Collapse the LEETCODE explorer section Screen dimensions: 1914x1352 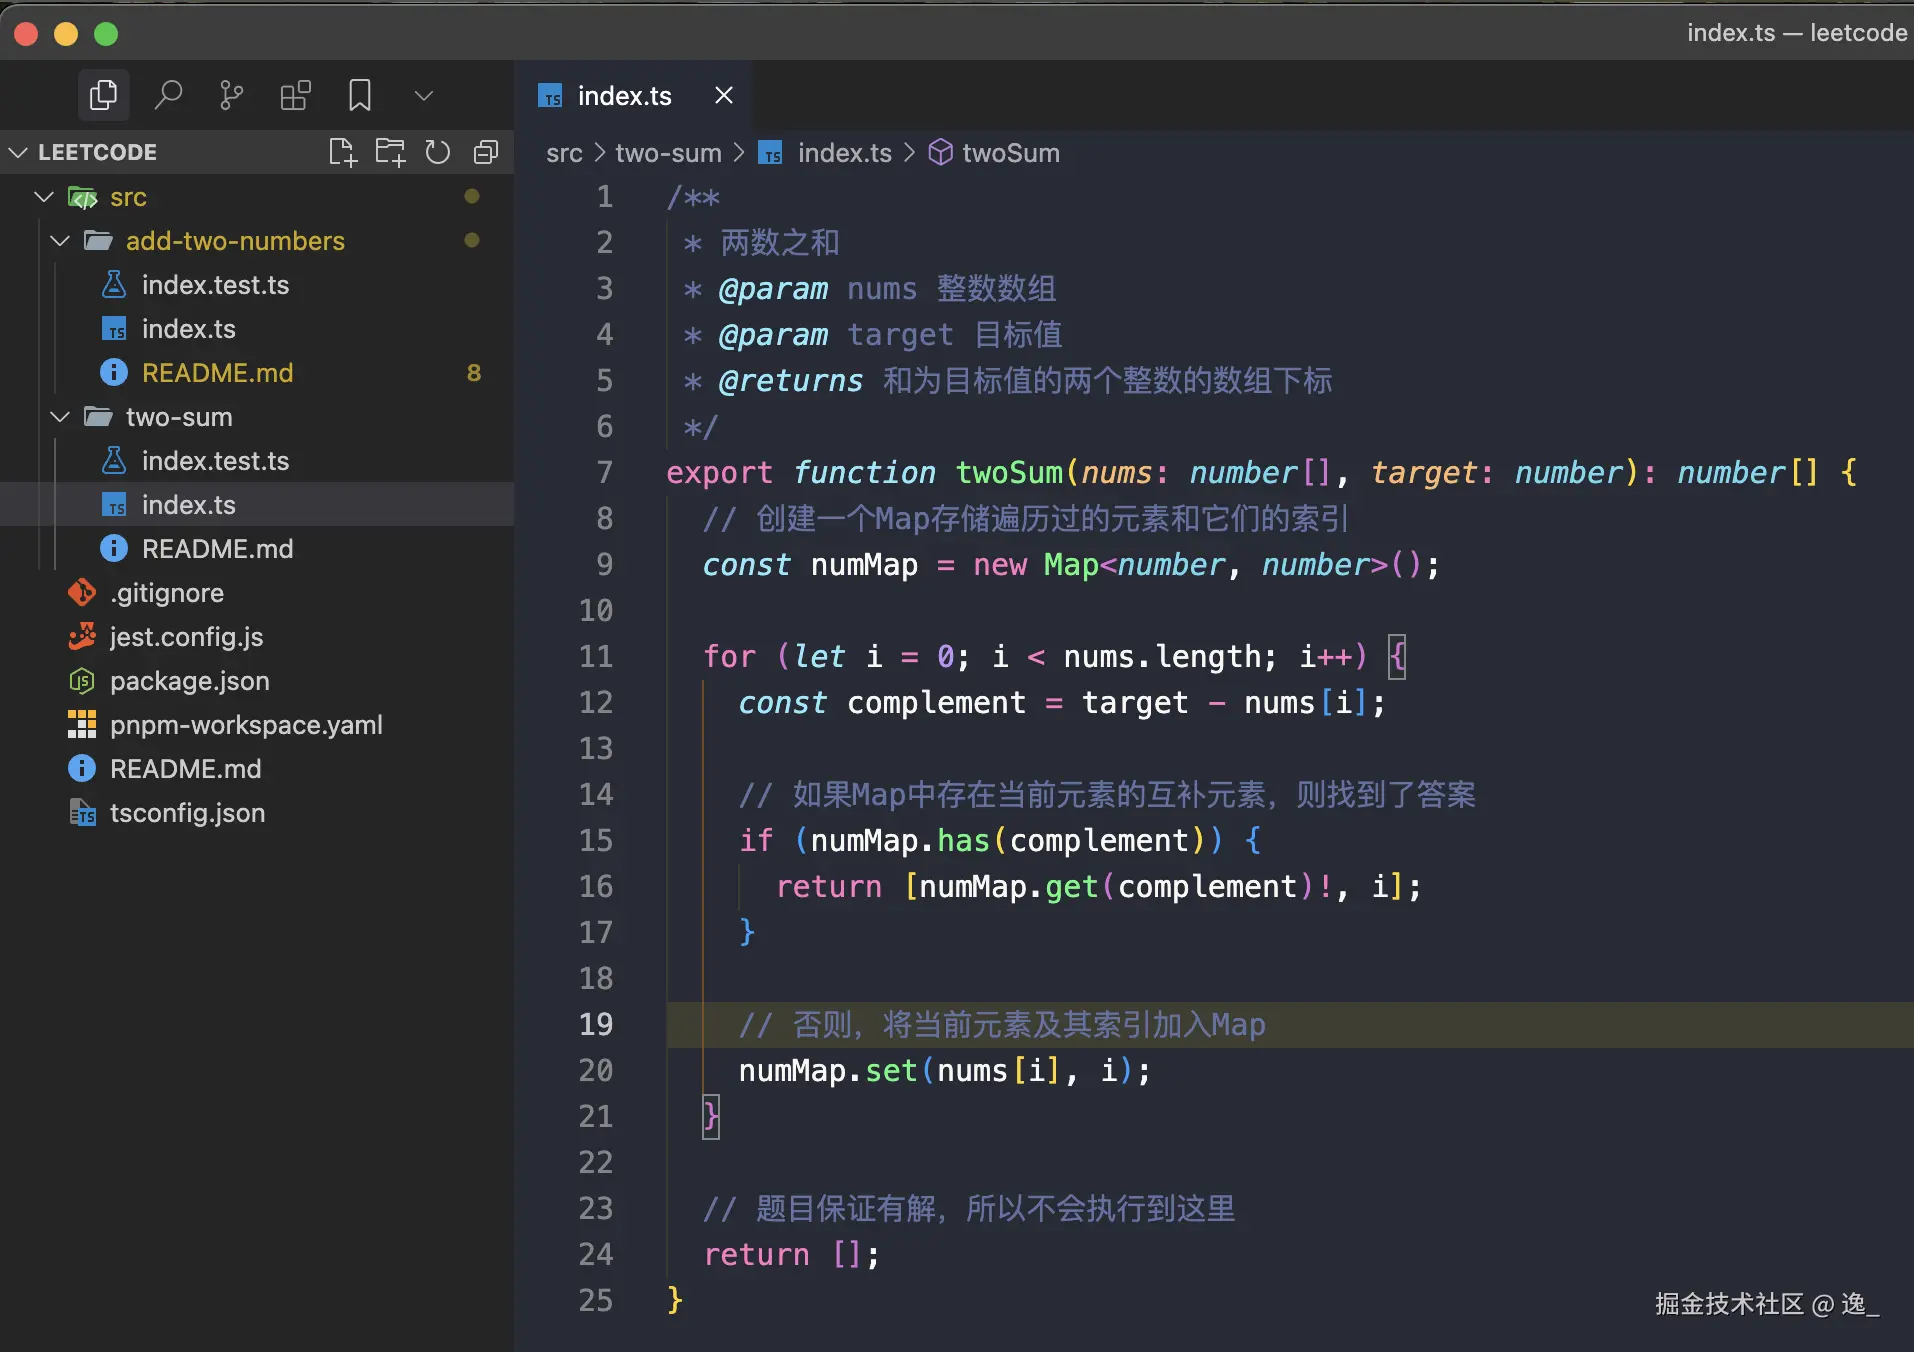click(18, 152)
